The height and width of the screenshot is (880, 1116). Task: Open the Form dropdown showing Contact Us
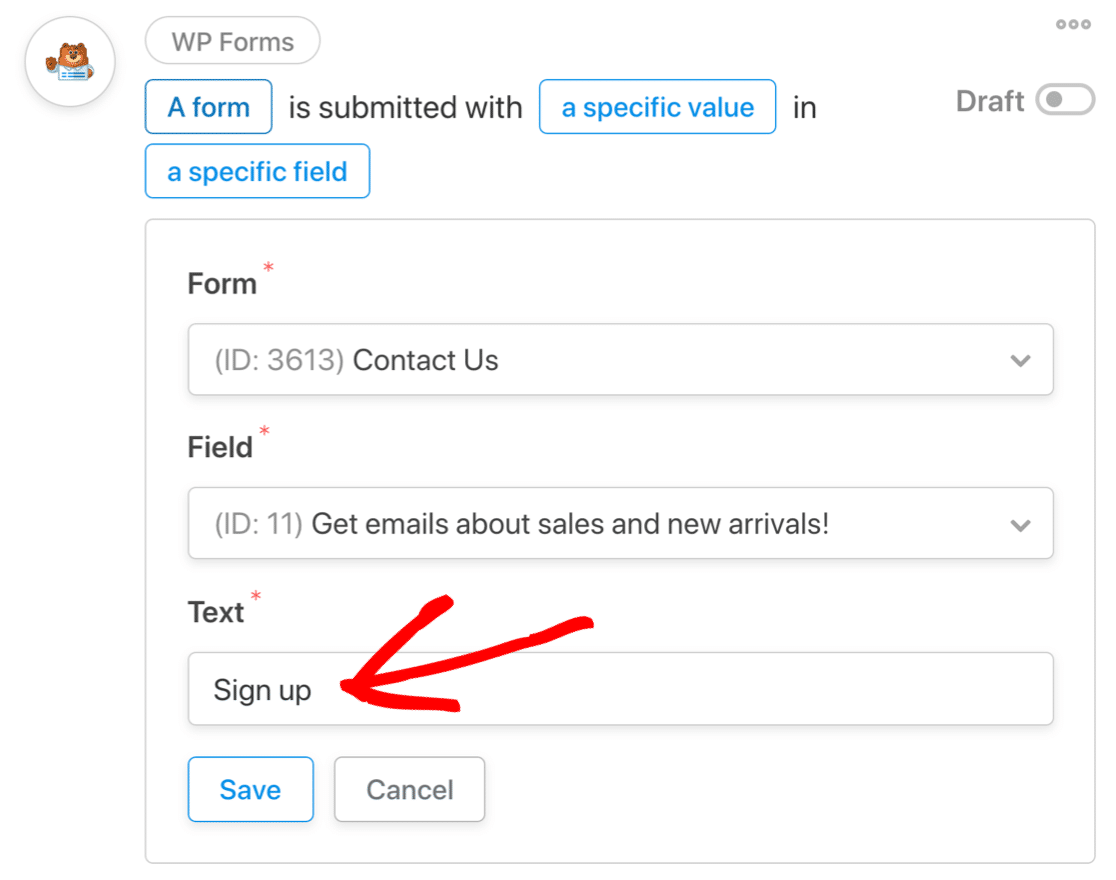pyautogui.click(x=600, y=359)
